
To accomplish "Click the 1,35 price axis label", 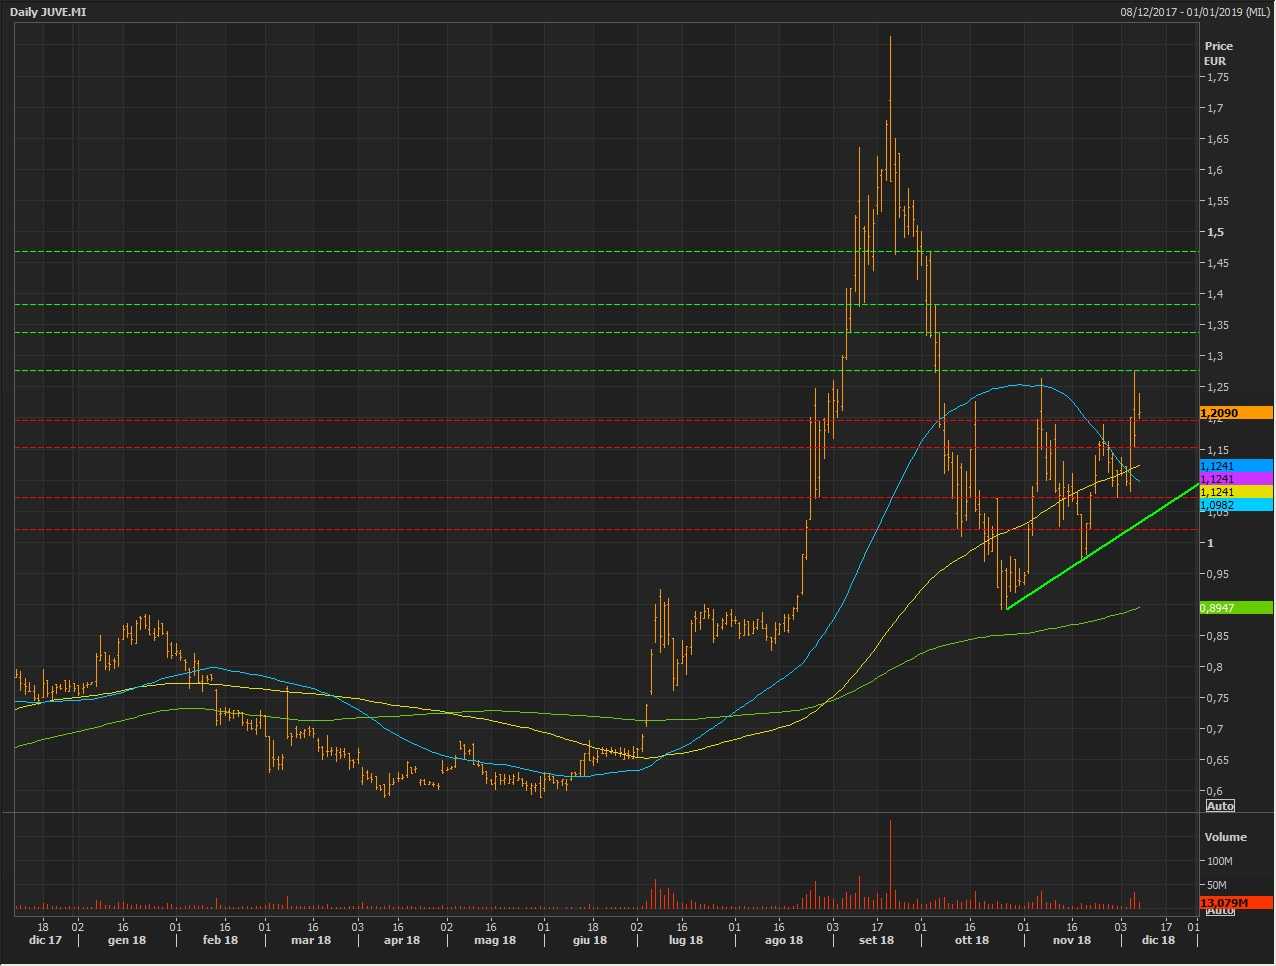I will coord(1217,325).
